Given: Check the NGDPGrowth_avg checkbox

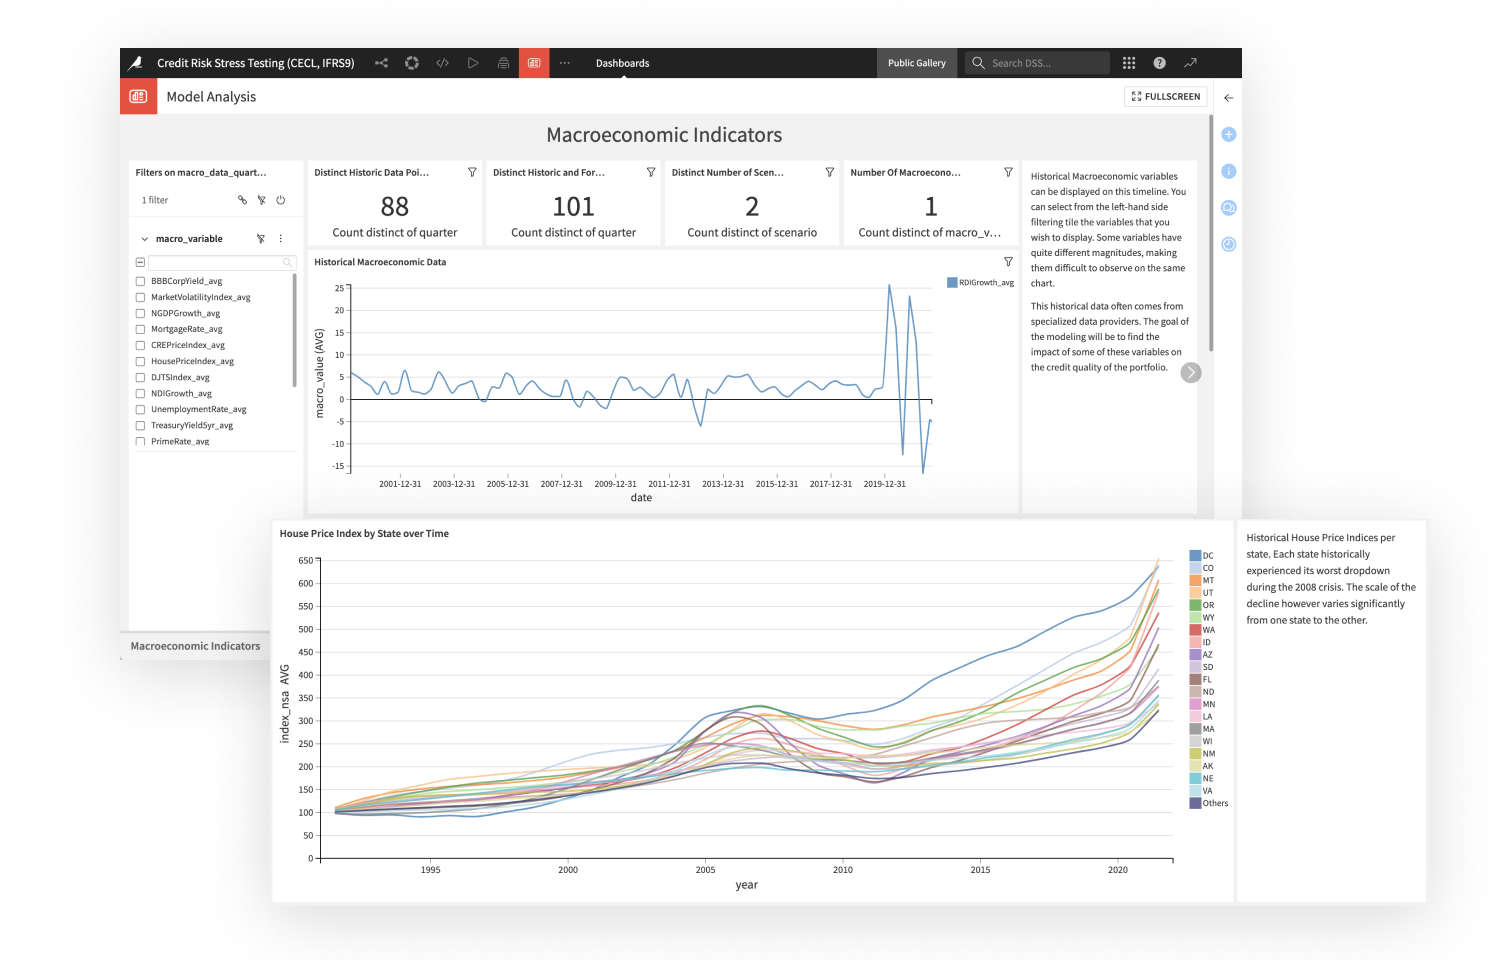Looking at the screenshot, I should click(x=141, y=313).
